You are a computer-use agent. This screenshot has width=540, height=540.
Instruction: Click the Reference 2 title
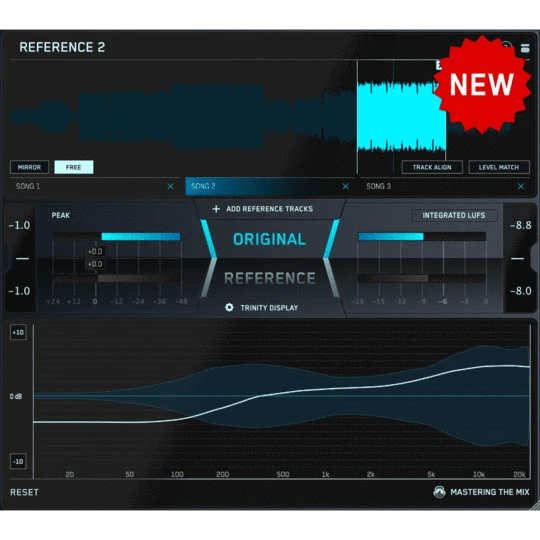[62, 47]
